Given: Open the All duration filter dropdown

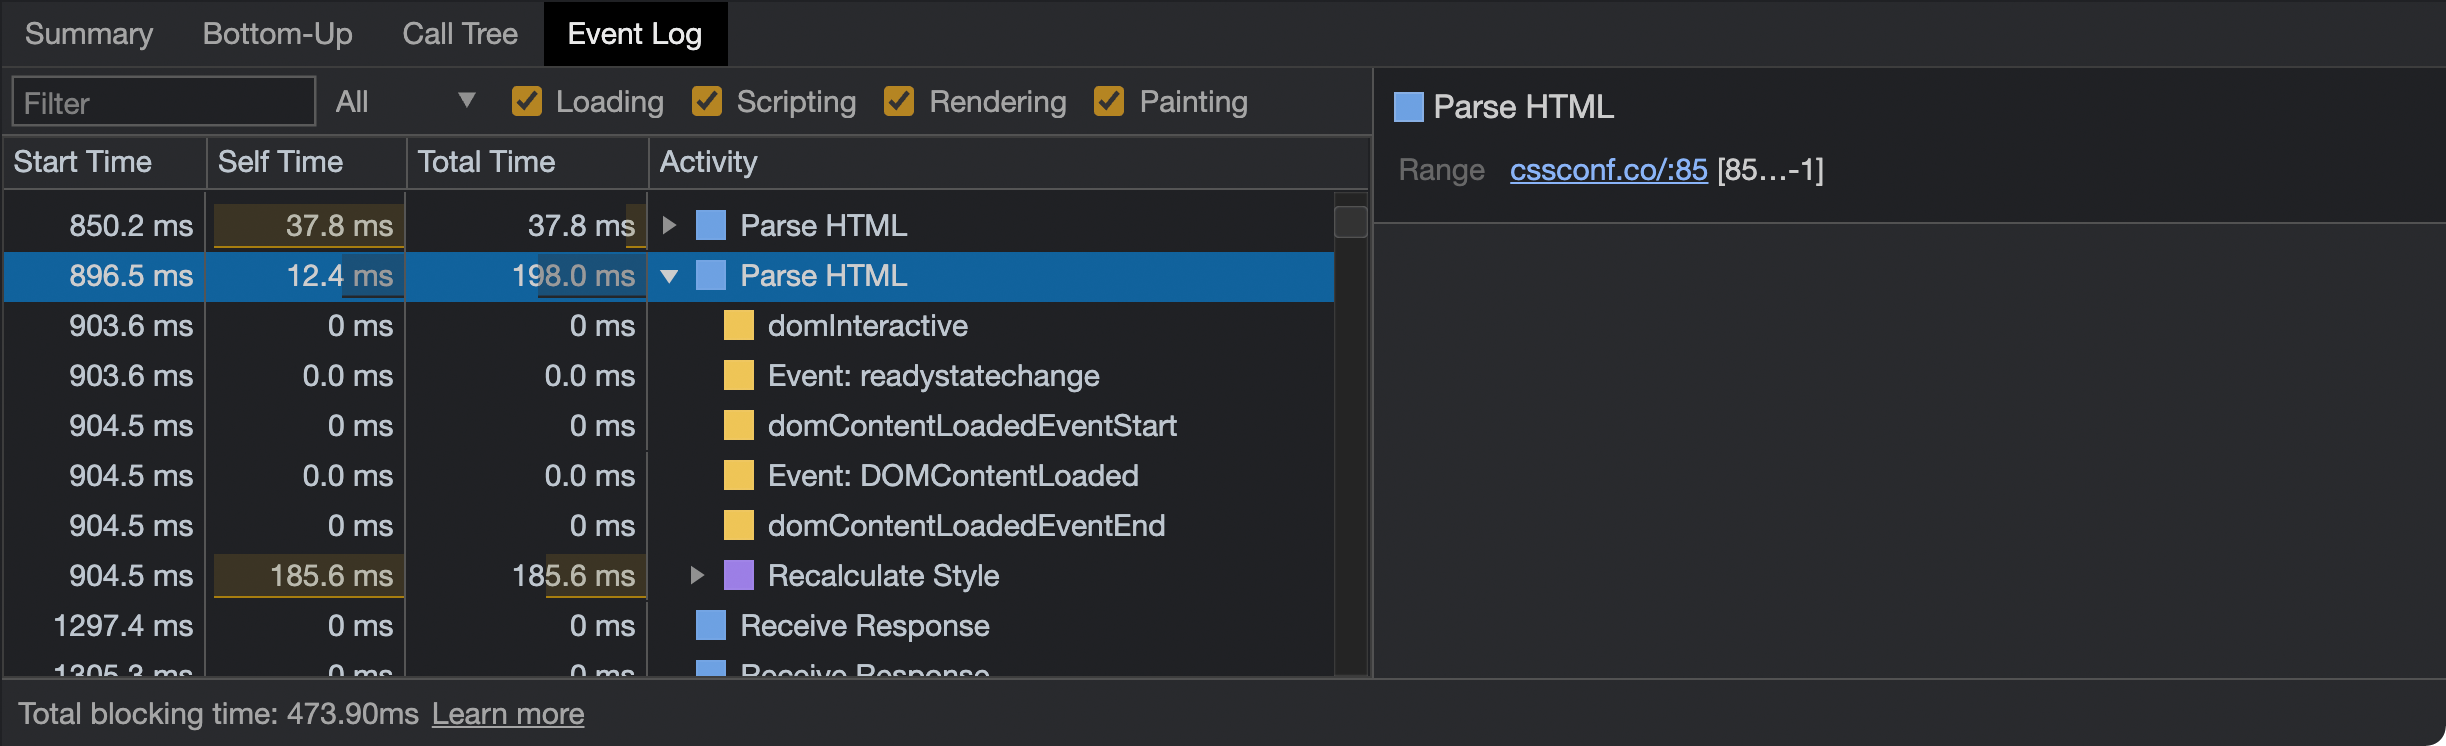Looking at the screenshot, I should pyautogui.click(x=405, y=102).
